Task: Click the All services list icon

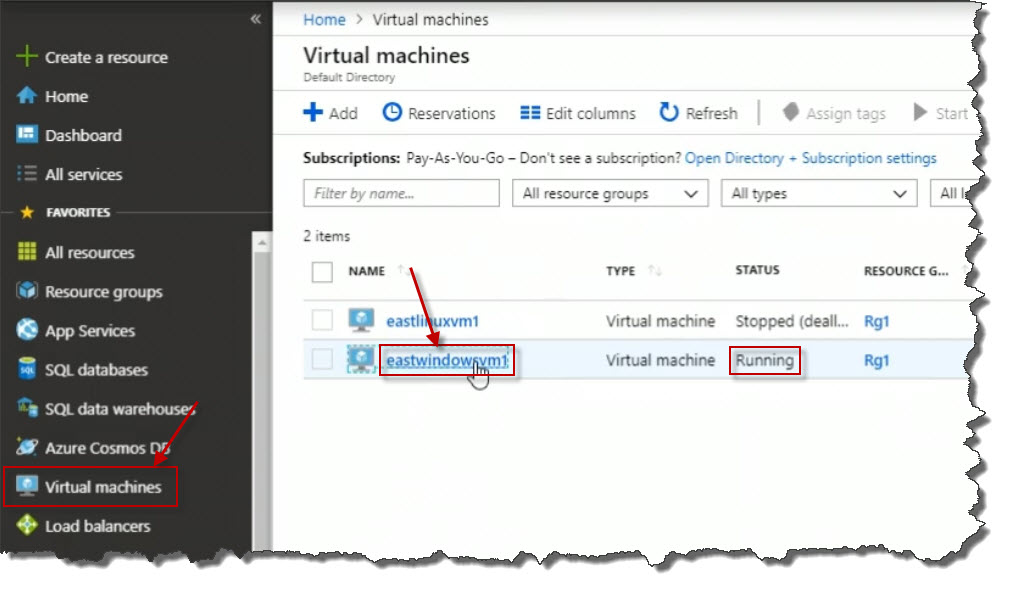Action: pyautogui.click(x=26, y=174)
